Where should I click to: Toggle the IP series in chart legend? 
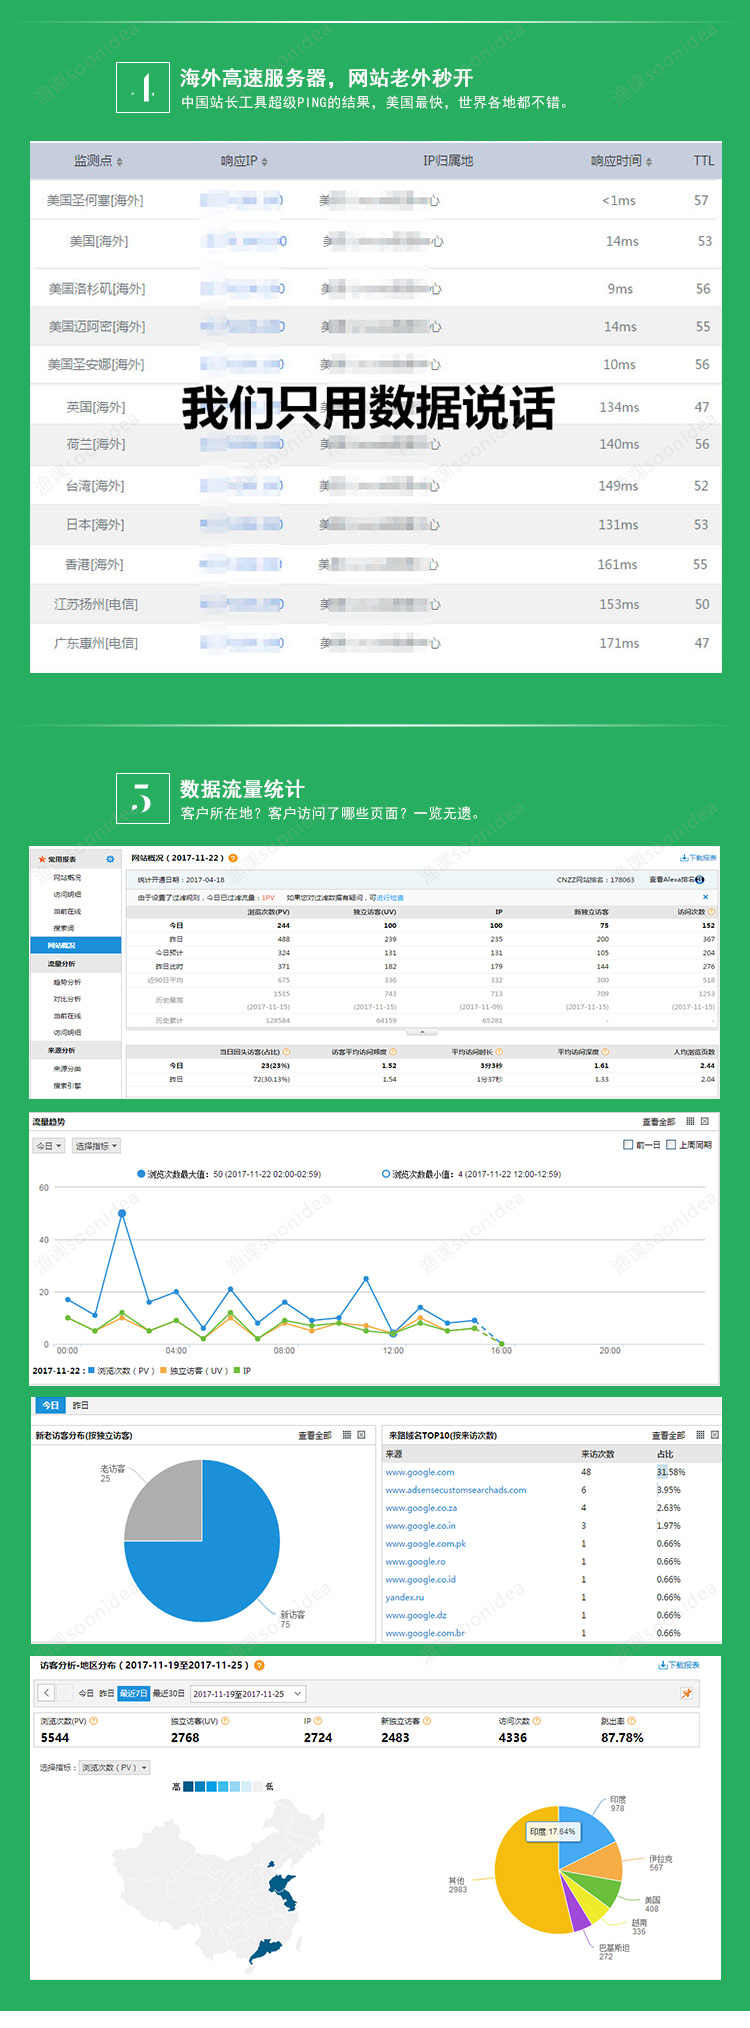[243, 1371]
